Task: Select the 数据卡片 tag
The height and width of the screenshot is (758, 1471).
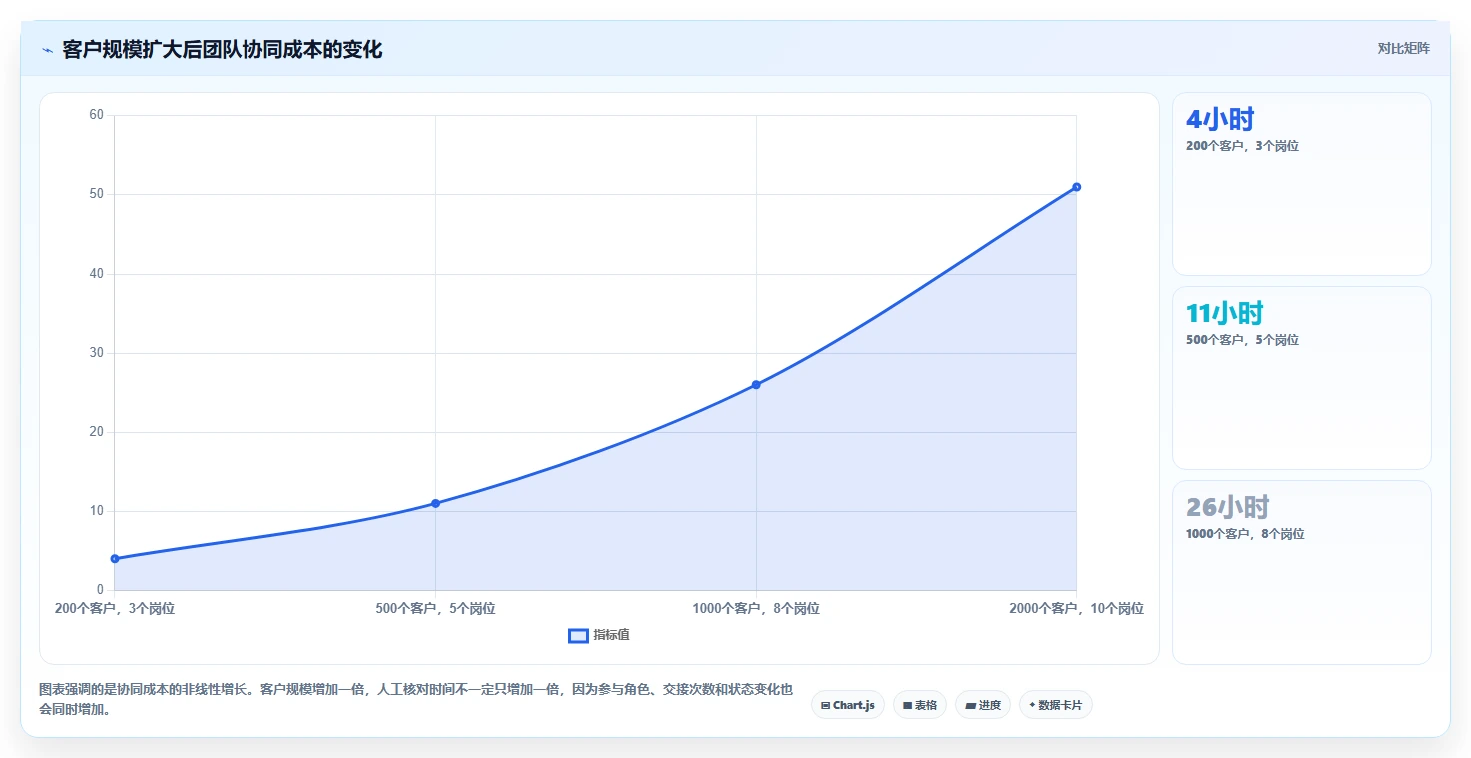Action: pyautogui.click(x=1055, y=705)
